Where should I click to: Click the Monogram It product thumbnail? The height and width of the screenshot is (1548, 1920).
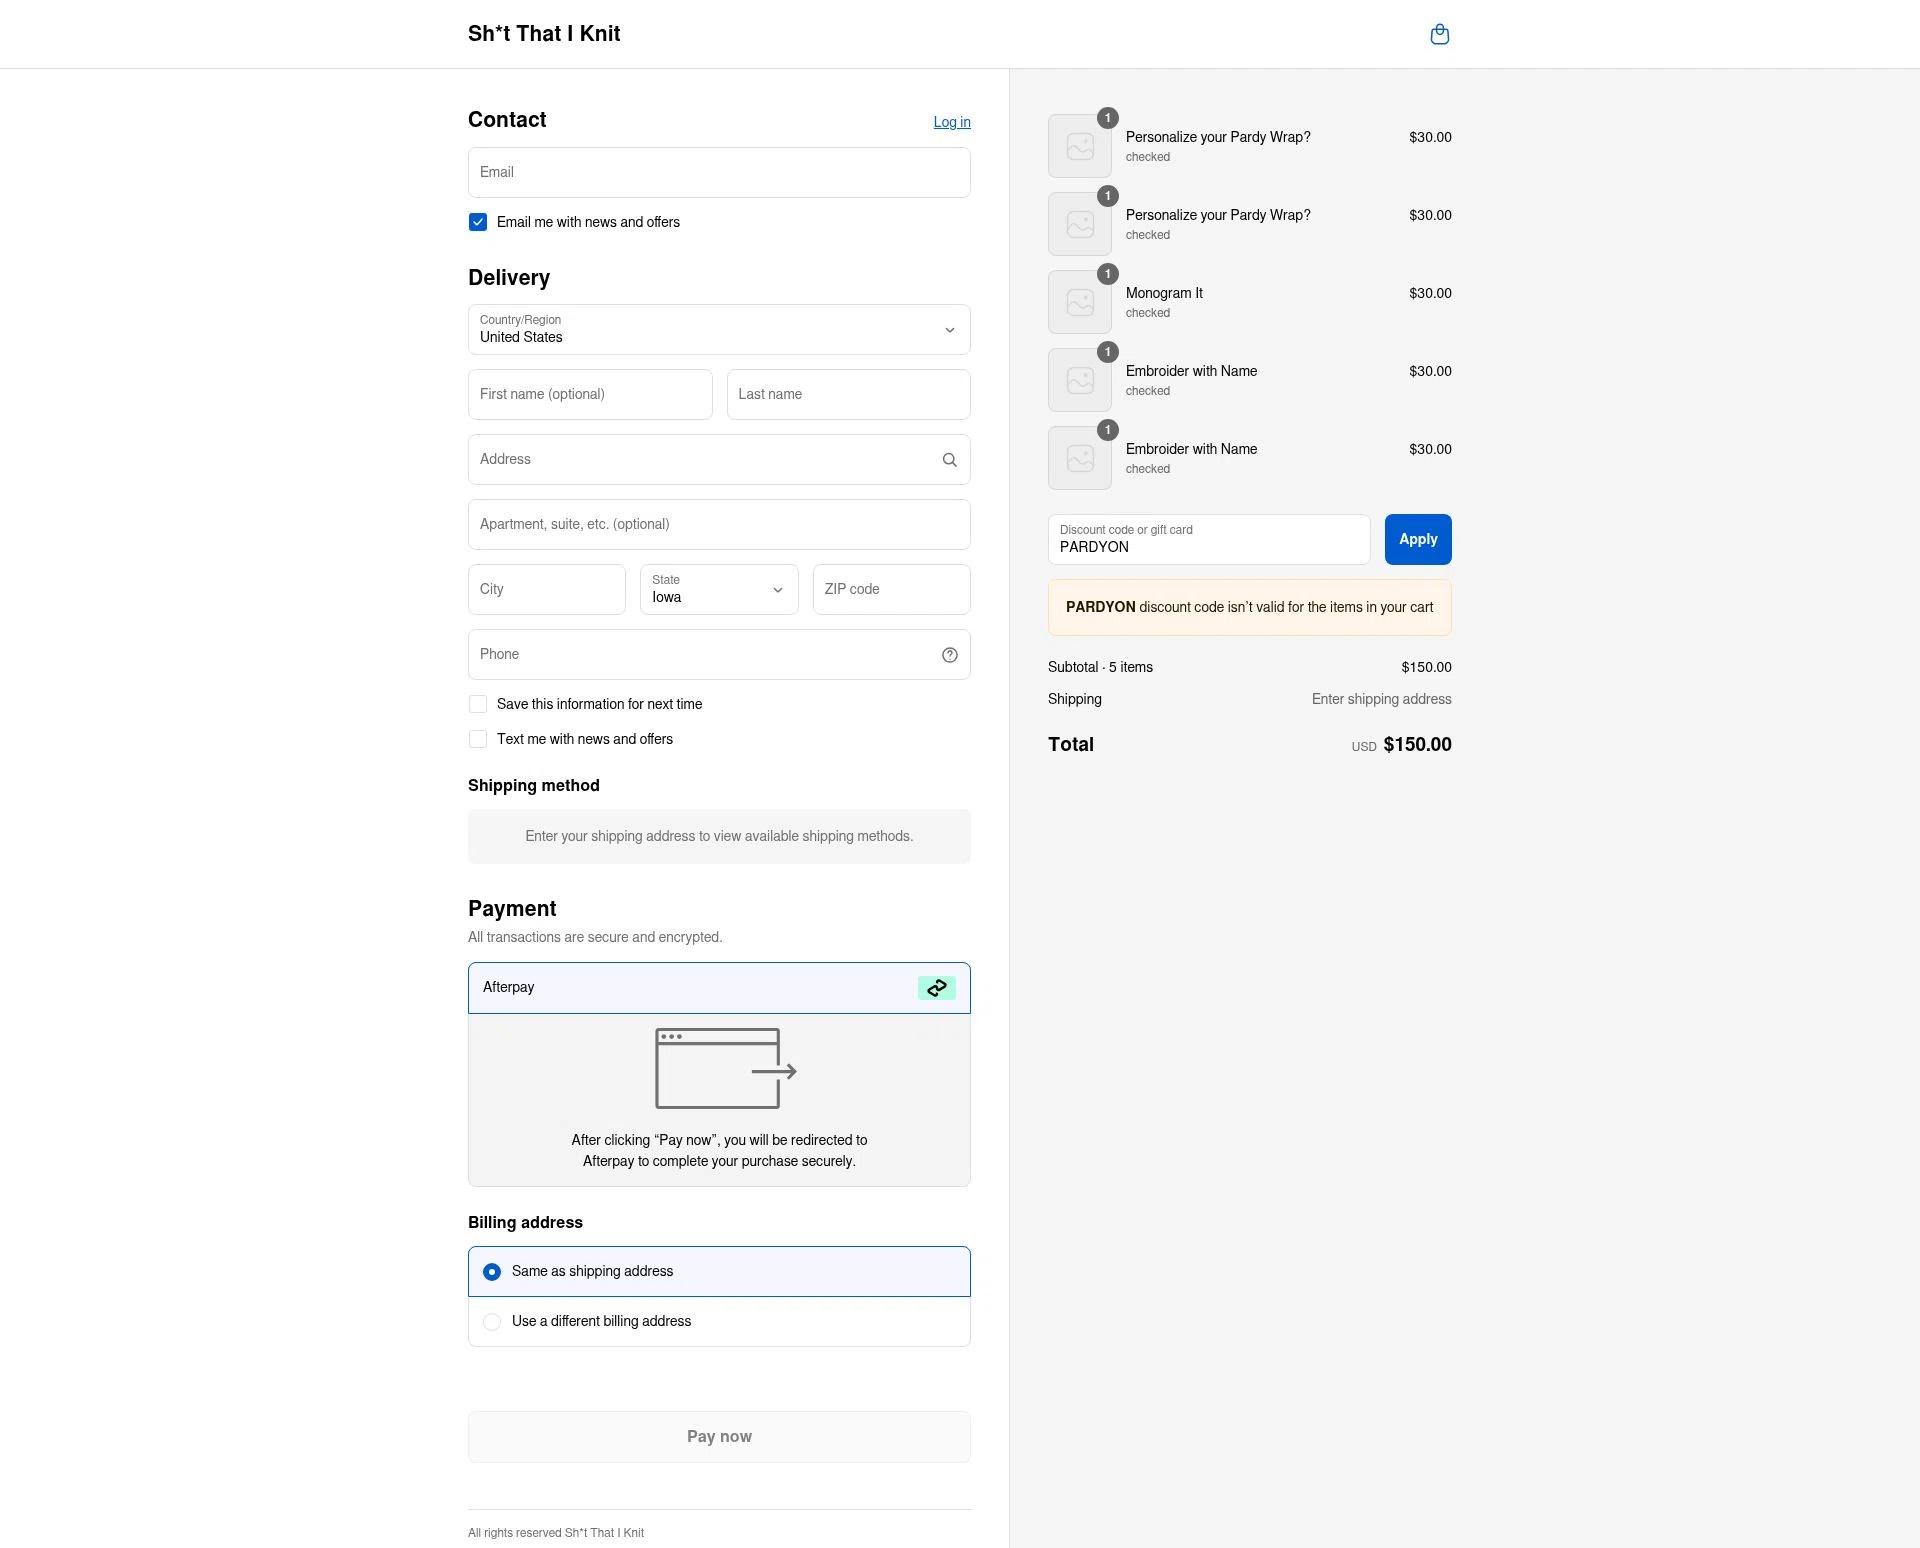tap(1079, 301)
